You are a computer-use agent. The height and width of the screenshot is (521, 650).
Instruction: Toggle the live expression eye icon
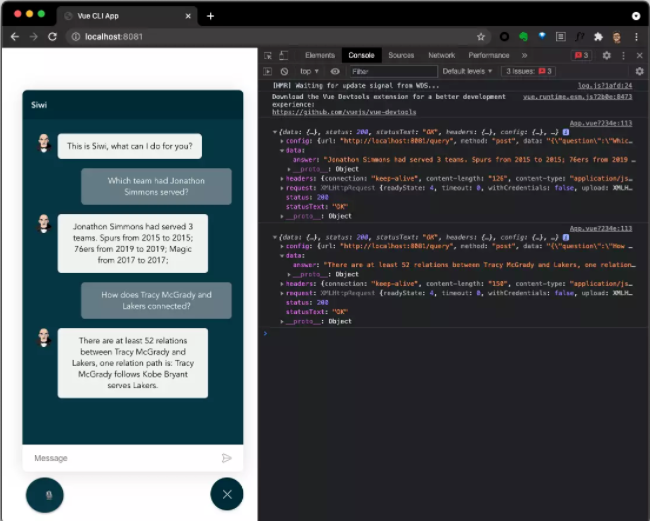click(335, 72)
